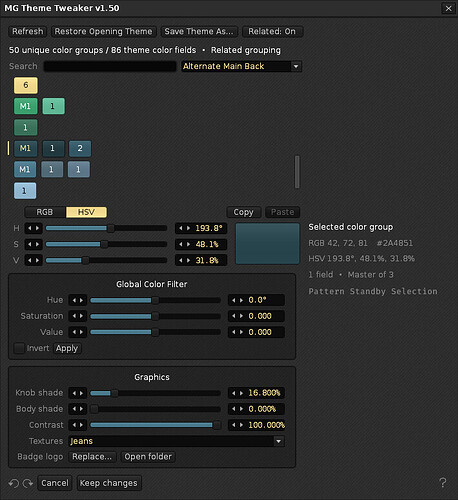Click the 0.000% Body shade value field

[256, 409]
